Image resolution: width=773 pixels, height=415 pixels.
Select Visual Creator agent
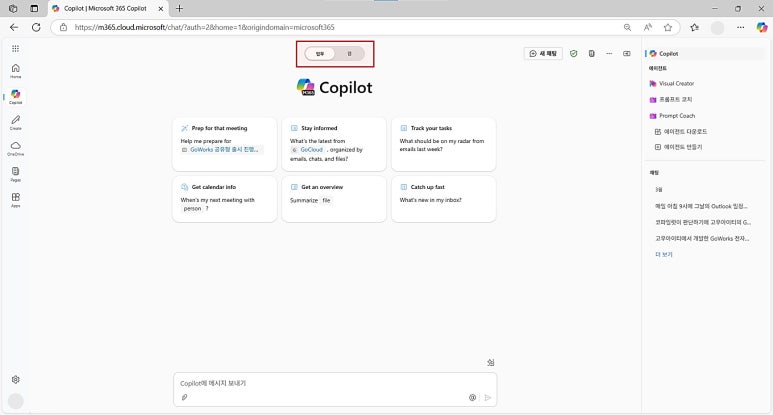pos(676,84)
